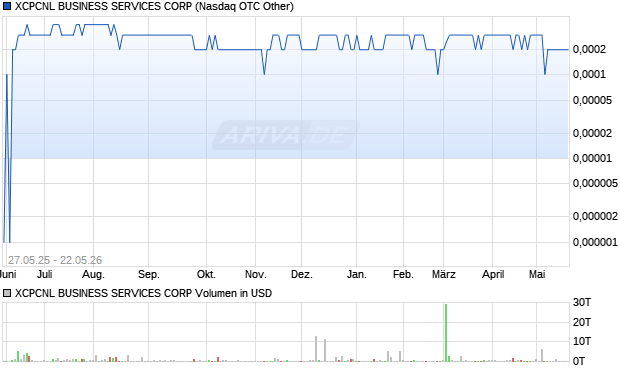The width and height of the screenshot is (620, 371).
Task: Click the 0,00001 price axis label
Action: pyautogui.click(x=592, y=158)
